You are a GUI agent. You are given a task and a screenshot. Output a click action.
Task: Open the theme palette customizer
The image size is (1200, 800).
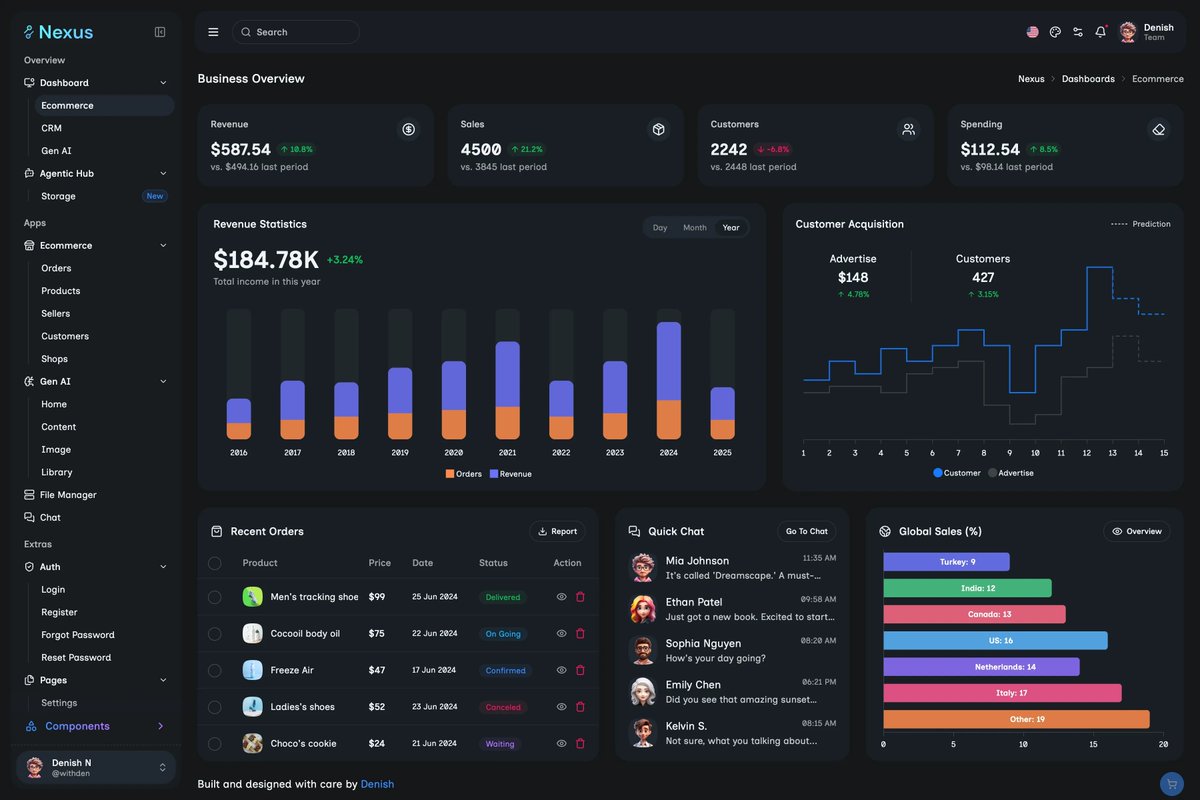tap(1055, 31)
